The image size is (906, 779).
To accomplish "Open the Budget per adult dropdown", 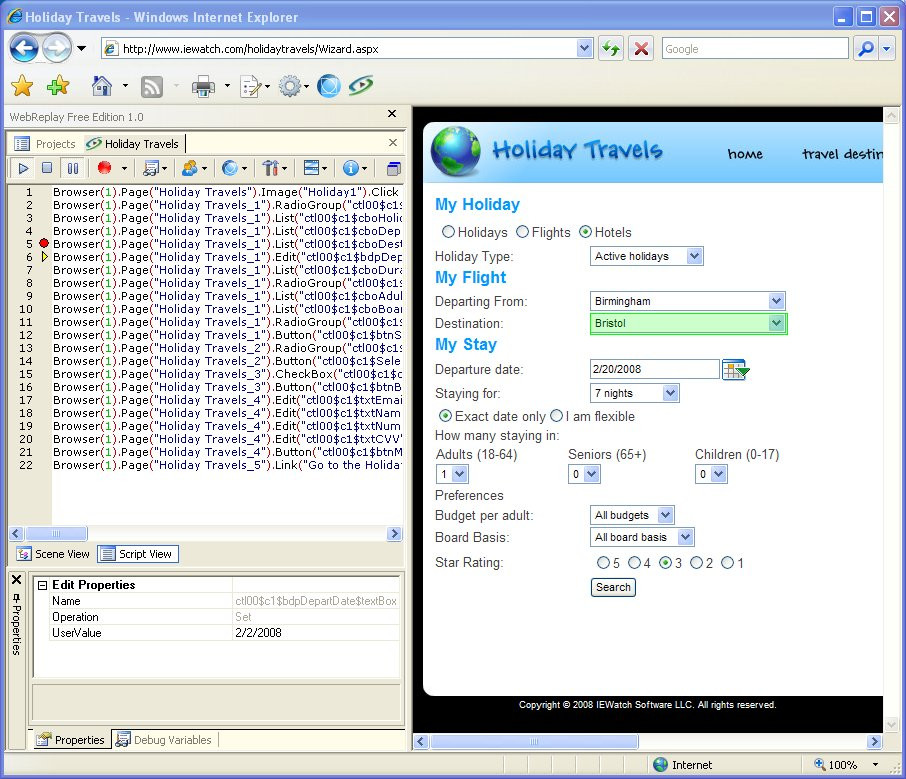I will pos(665,516).
